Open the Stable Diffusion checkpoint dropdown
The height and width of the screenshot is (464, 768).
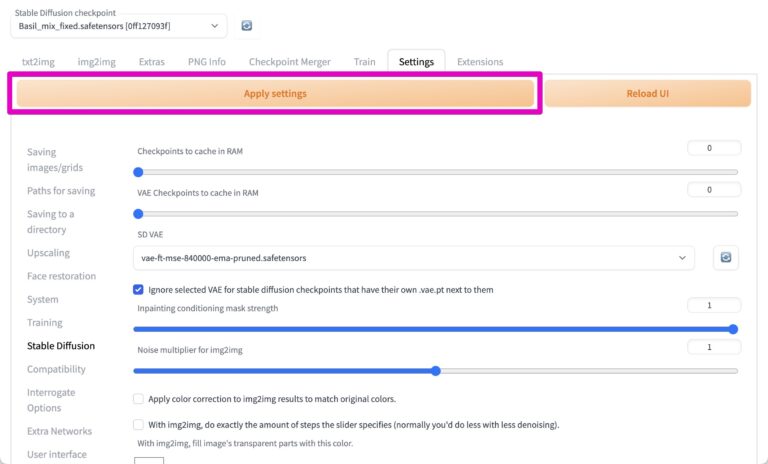(120, 26)
